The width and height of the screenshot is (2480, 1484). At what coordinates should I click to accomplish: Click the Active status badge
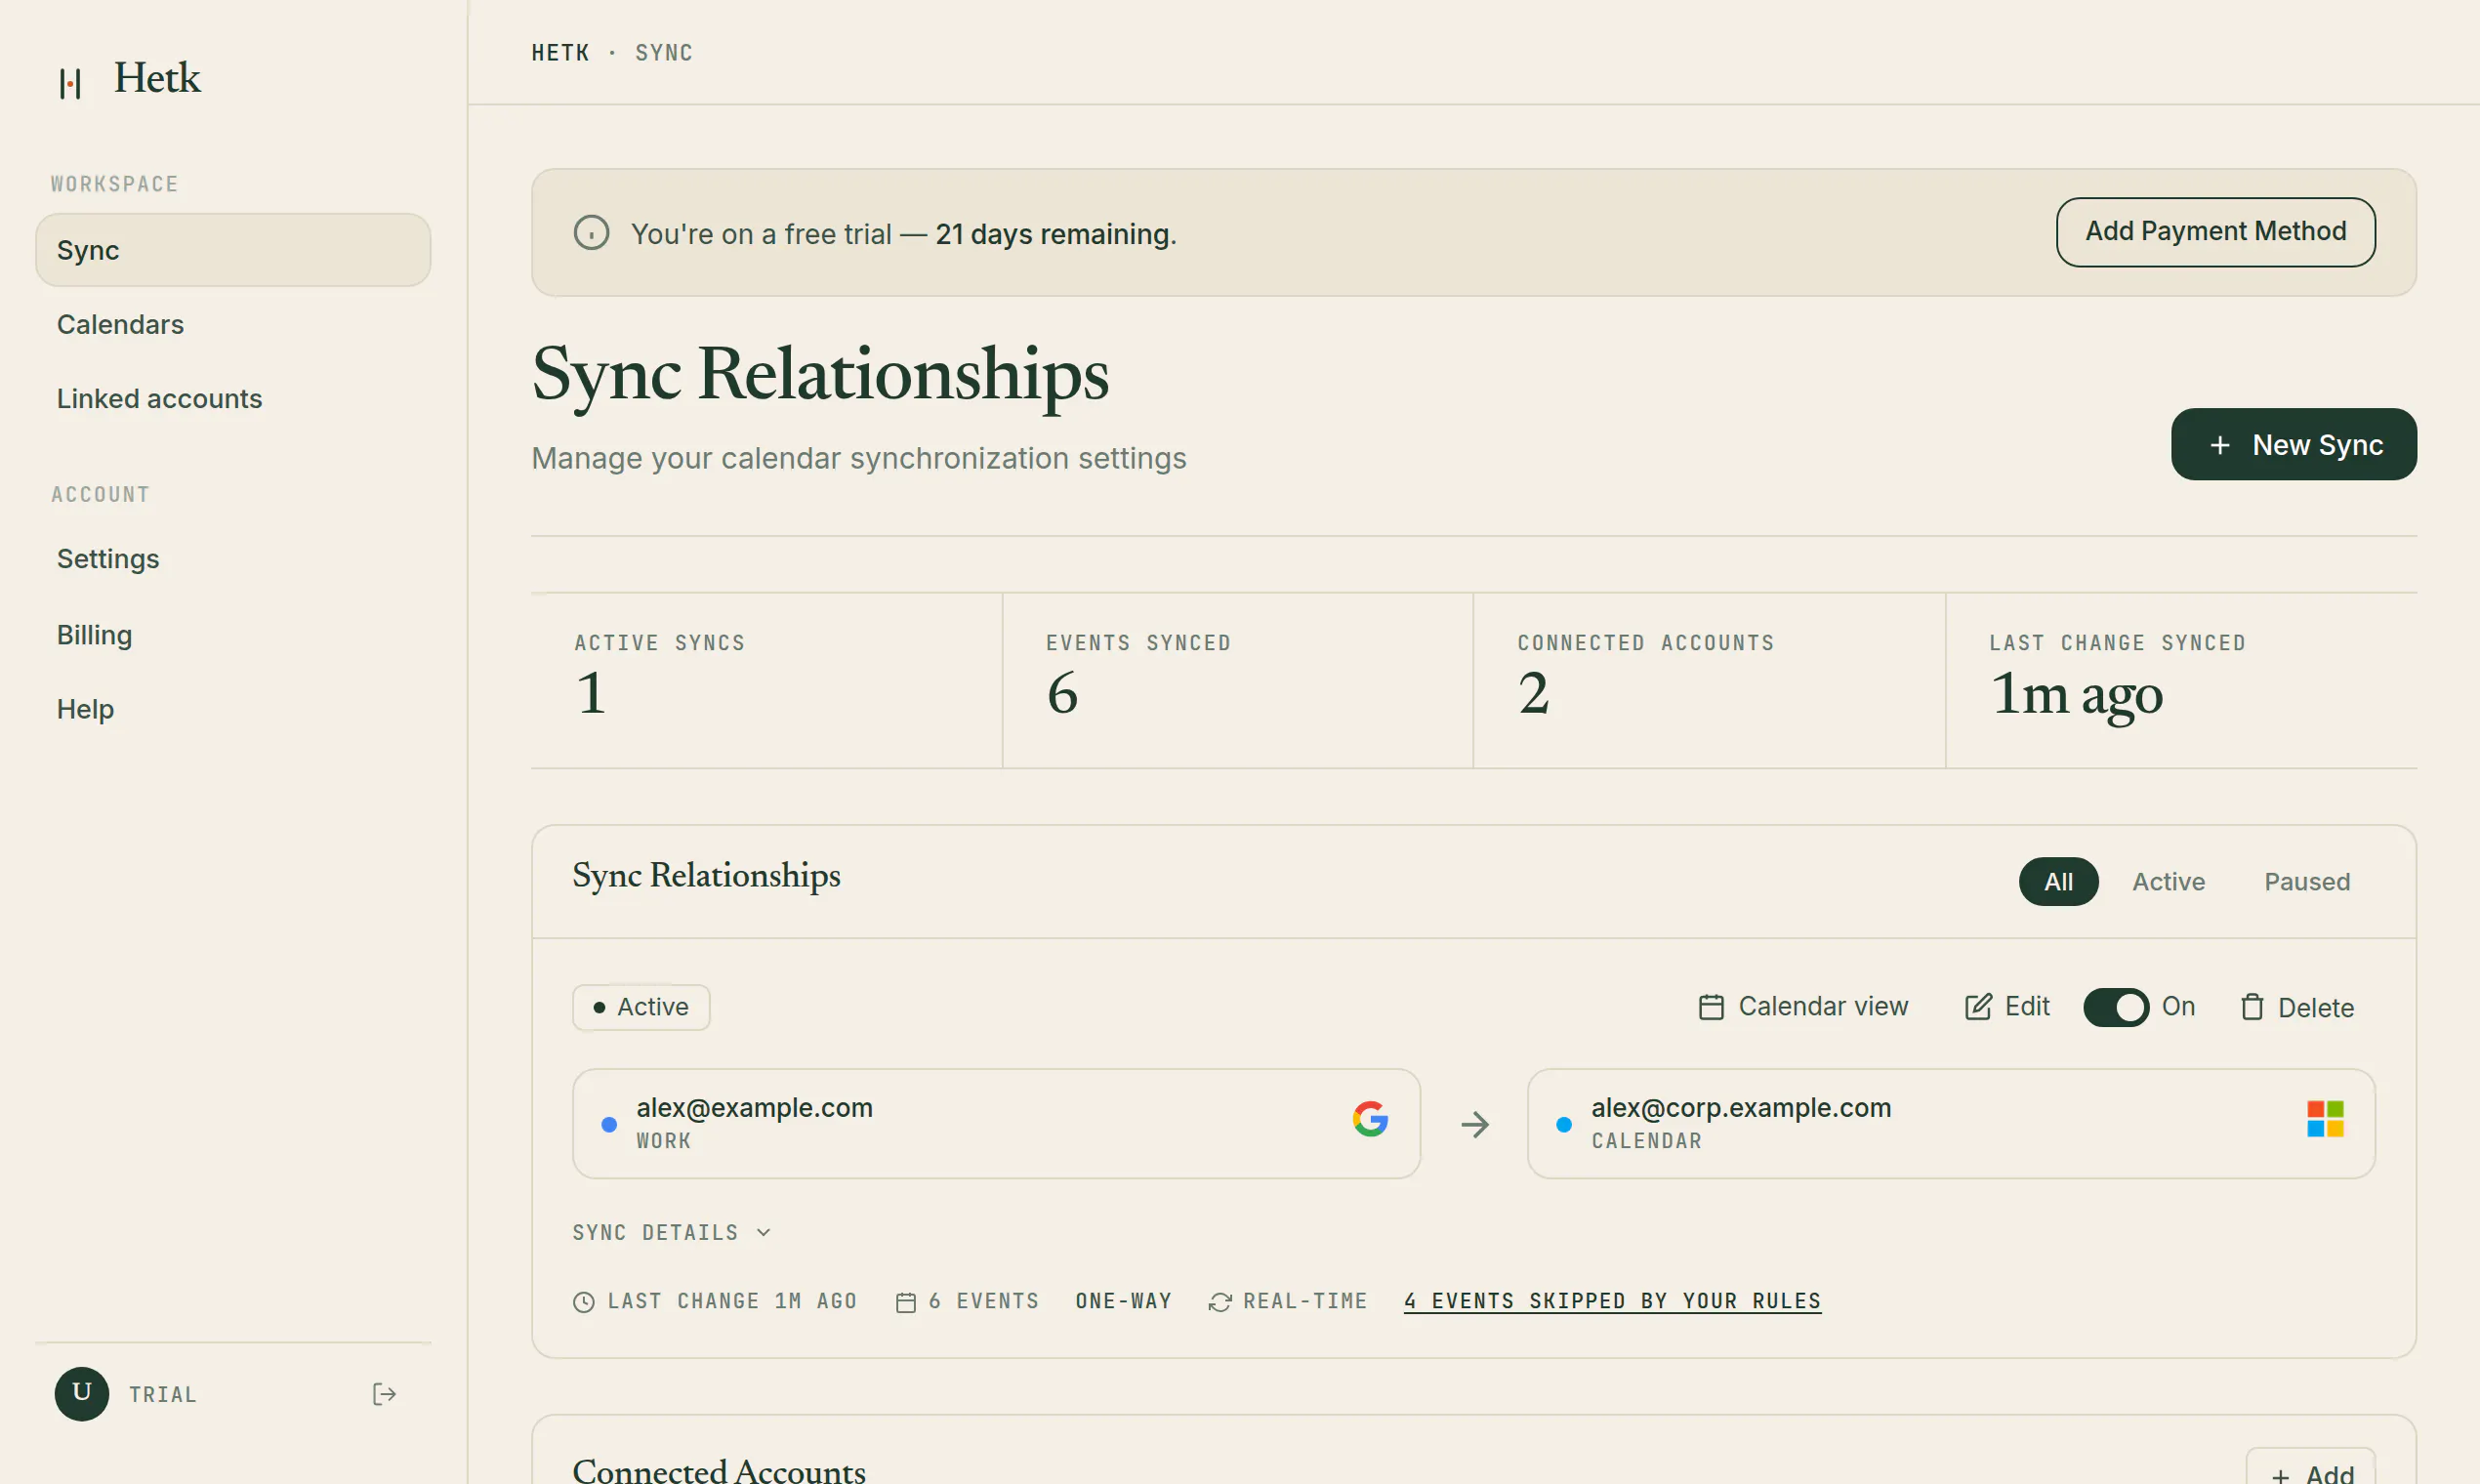point(641,1007)
